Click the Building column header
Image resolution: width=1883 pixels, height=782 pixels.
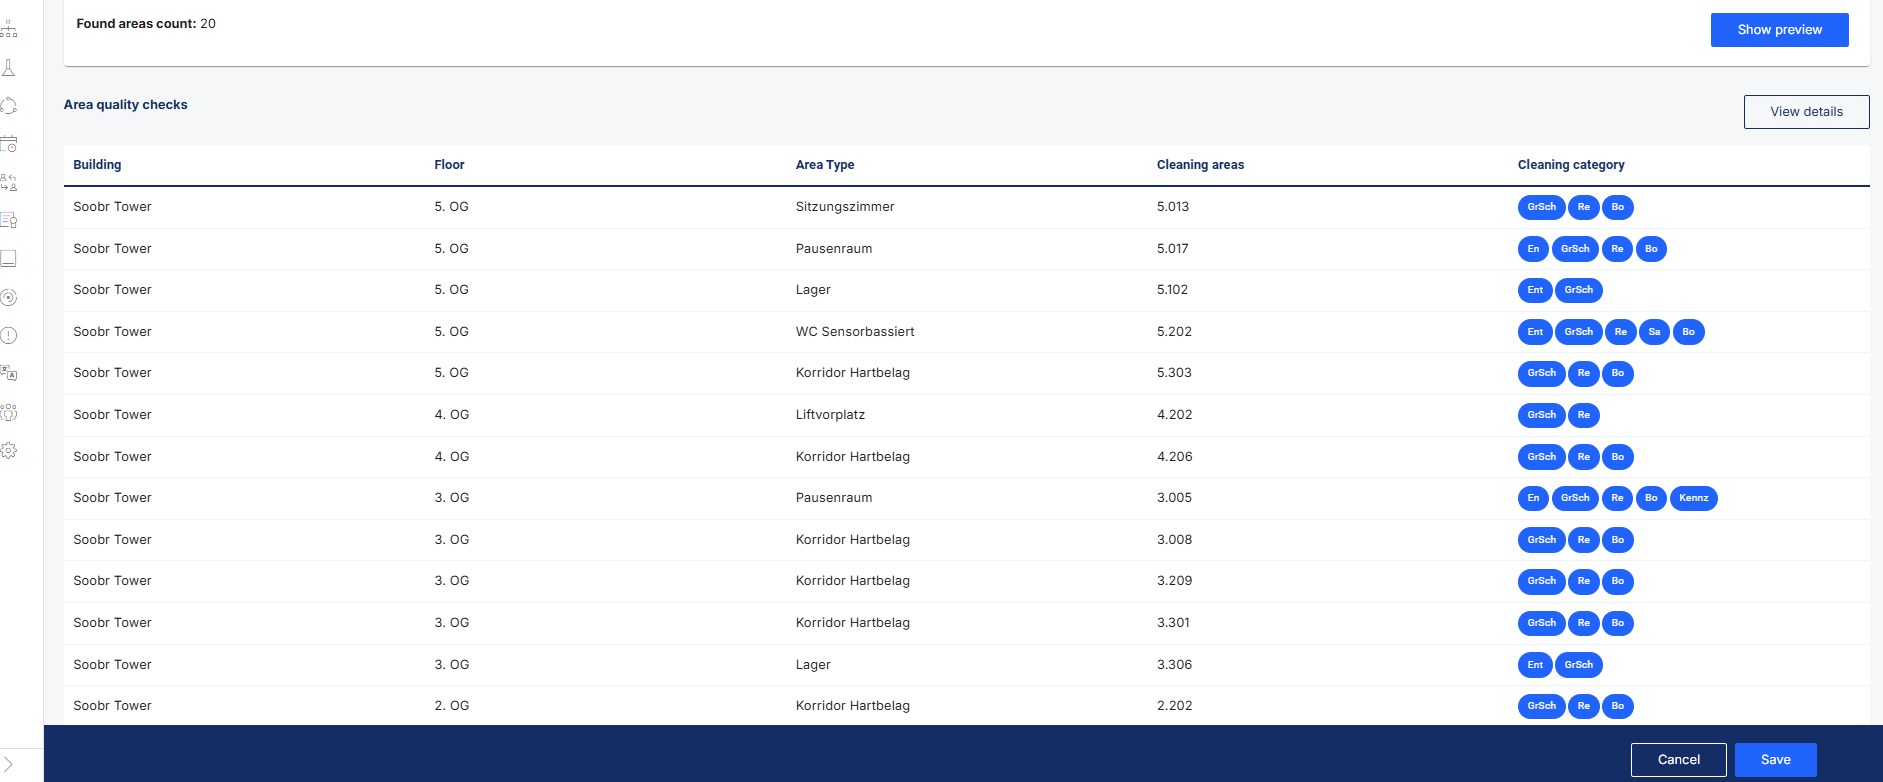pos(97,165)
